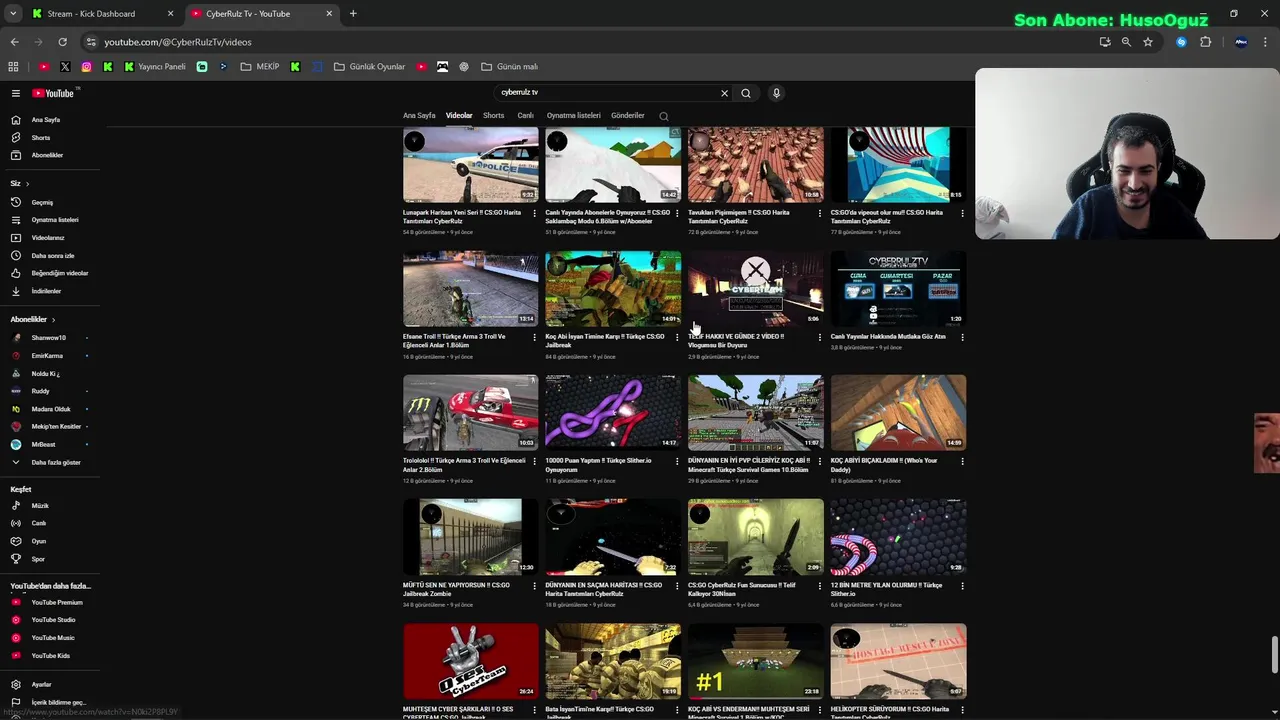
Task: Open options menu for 12 BİN METRE YILAN video
Action: click(962, 586)
